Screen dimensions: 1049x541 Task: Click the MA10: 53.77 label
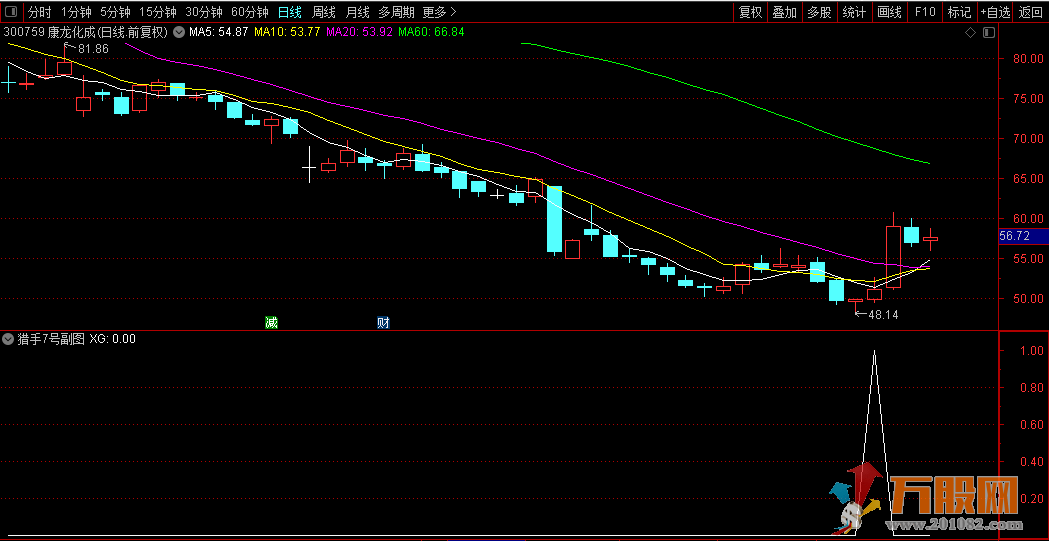coord(287,31)
